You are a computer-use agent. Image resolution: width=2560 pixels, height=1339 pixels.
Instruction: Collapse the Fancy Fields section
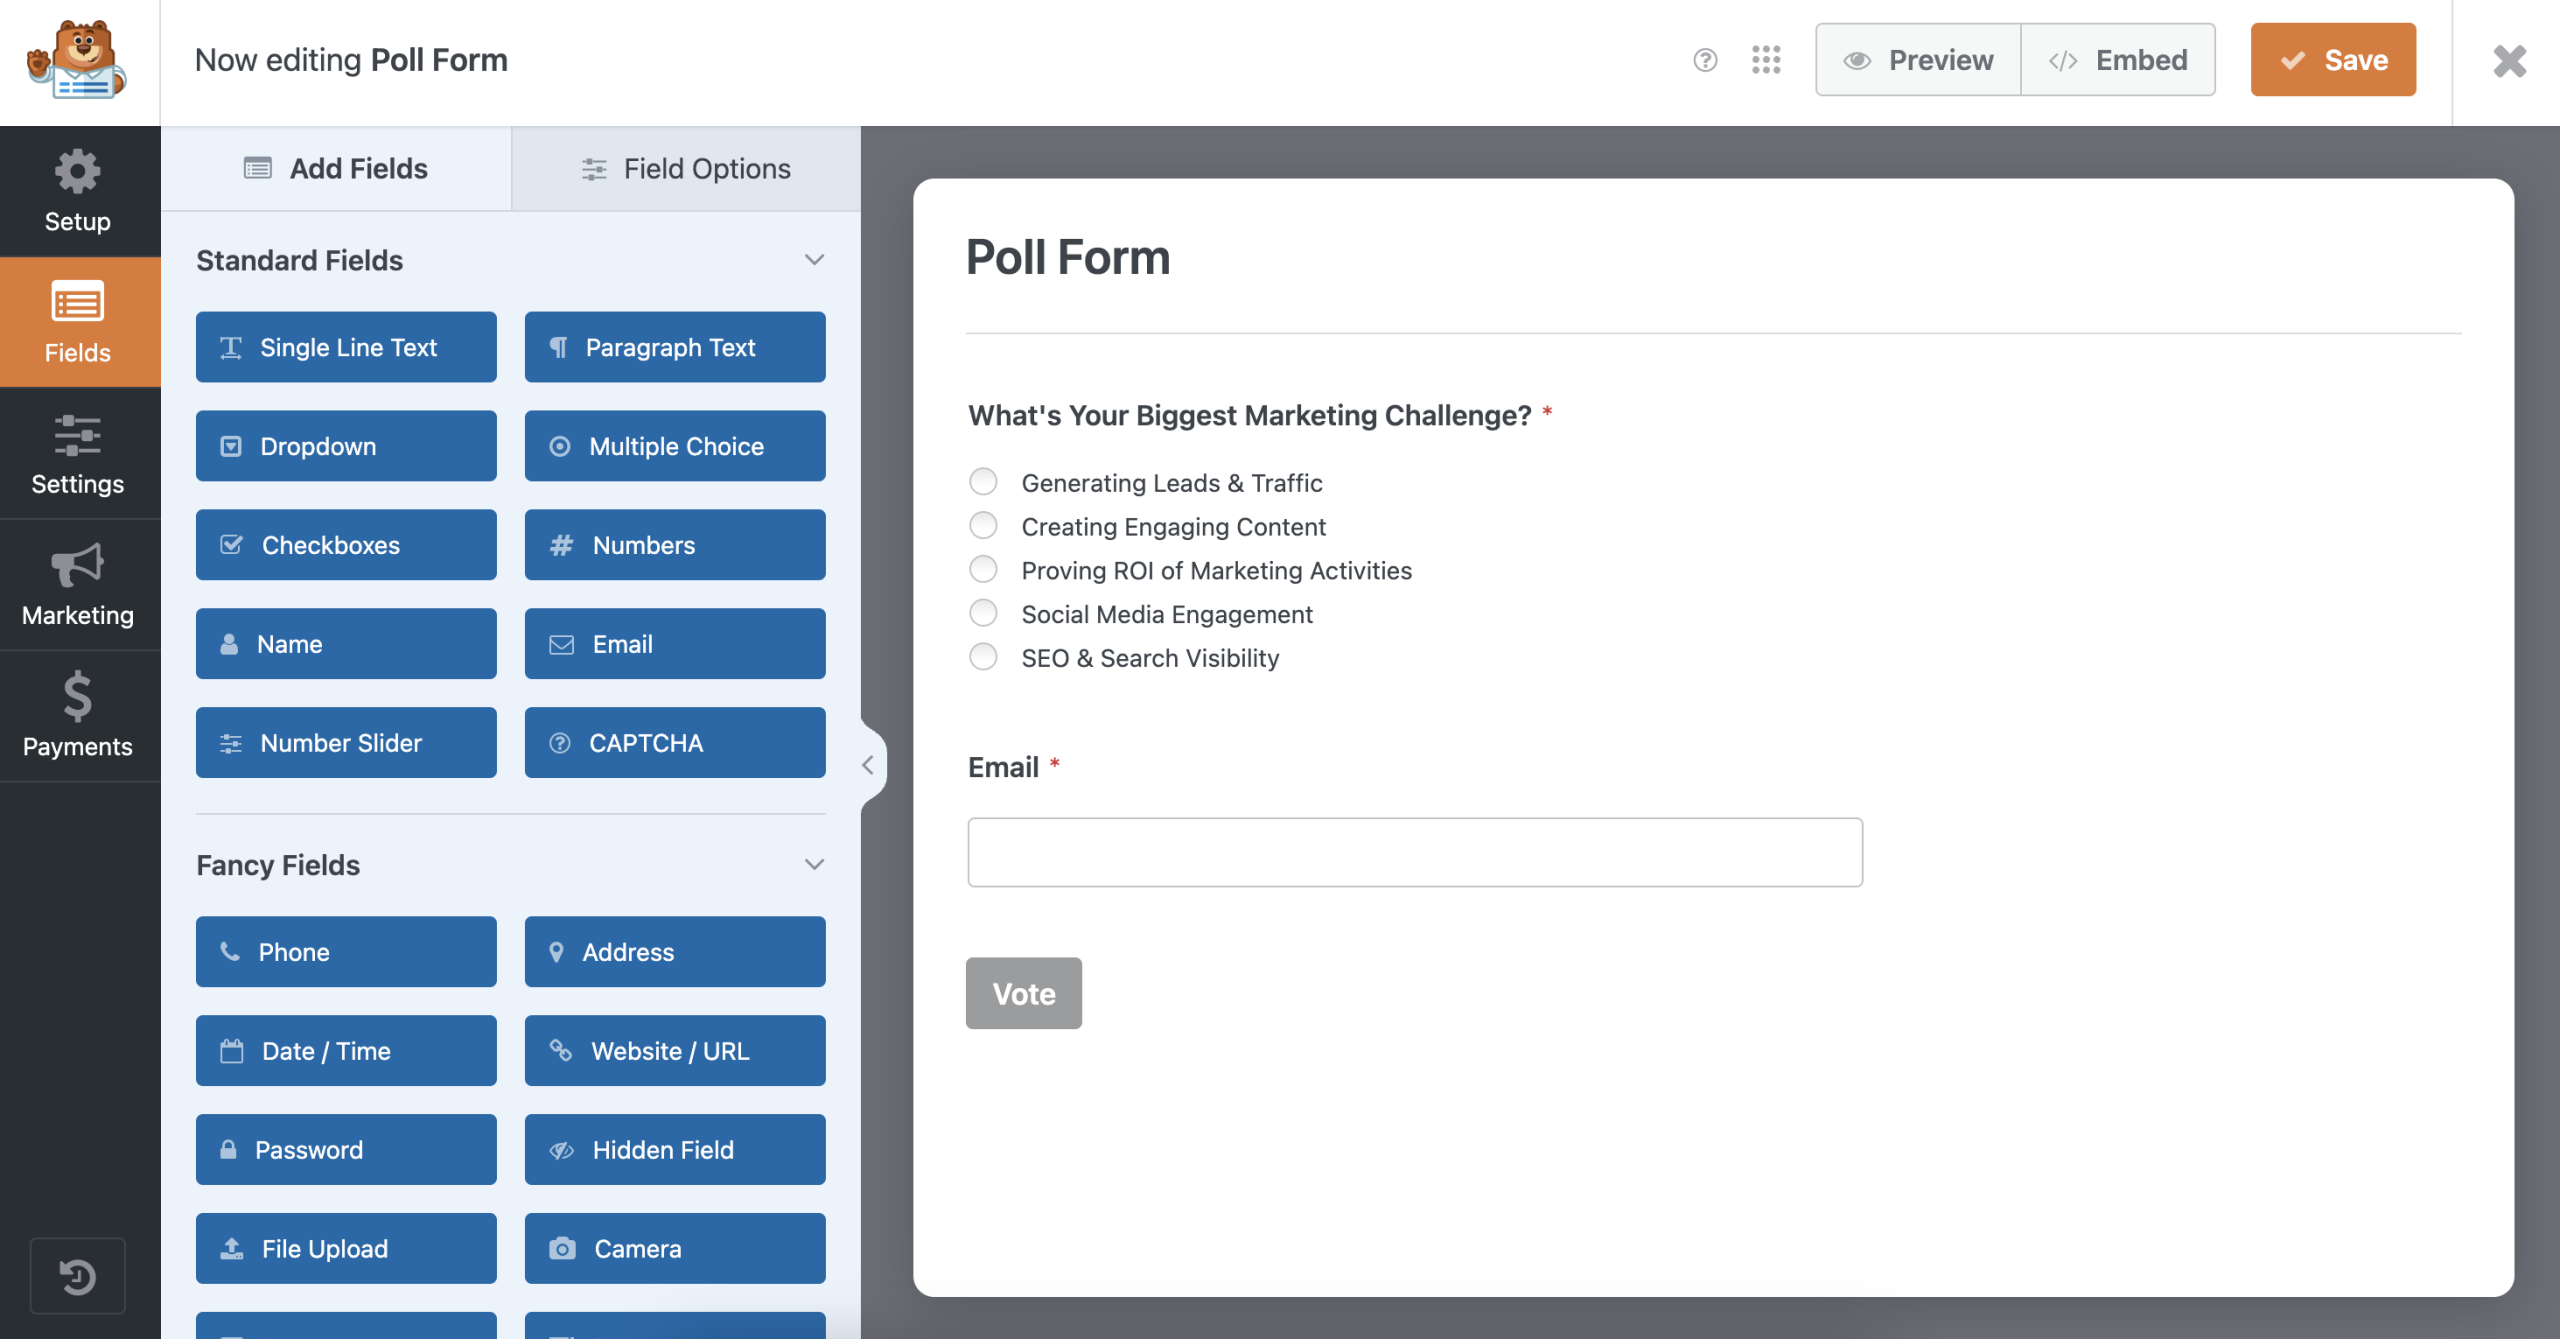(814, 864)
